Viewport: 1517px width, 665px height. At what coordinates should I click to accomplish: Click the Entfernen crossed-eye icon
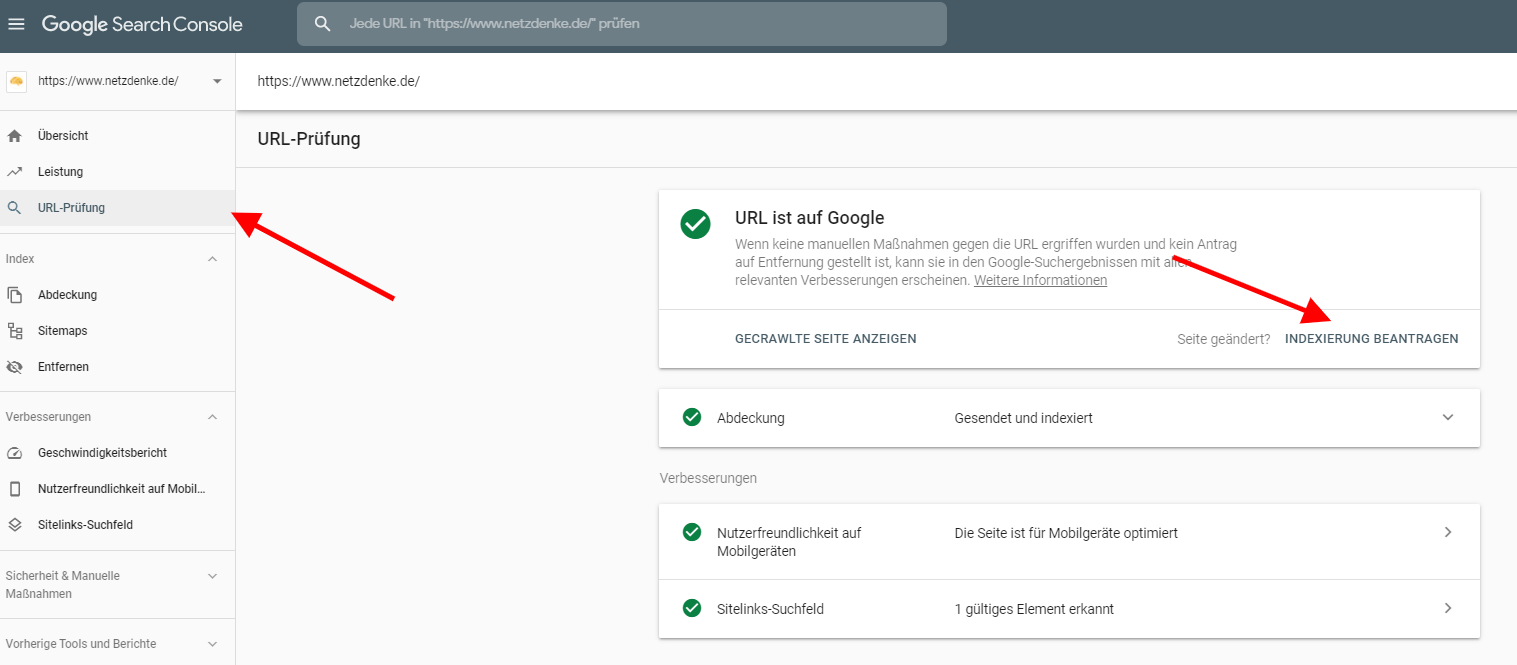(14, 367)
